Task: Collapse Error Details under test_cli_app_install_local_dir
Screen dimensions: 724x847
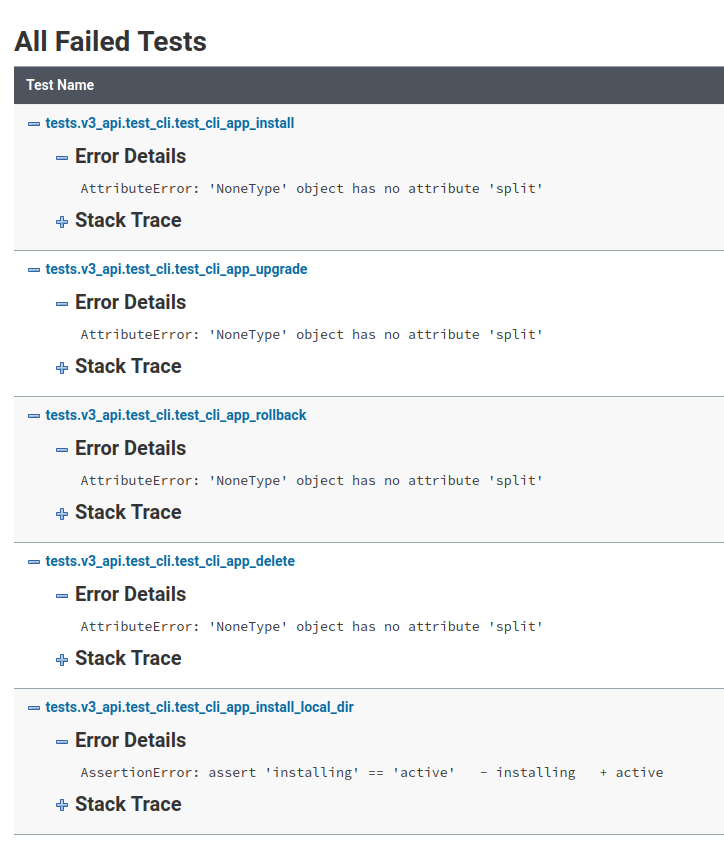Action: (62, 741)
